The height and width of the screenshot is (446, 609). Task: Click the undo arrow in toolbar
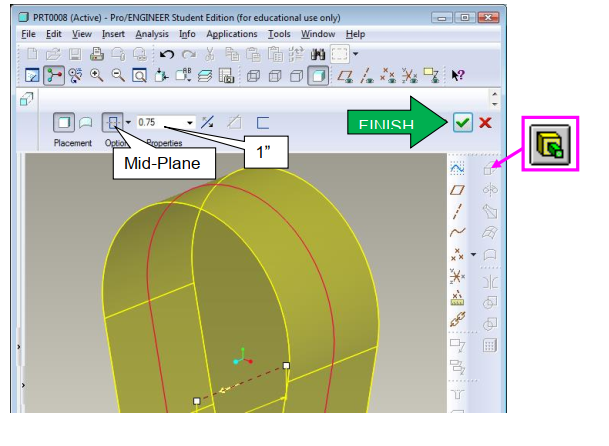coord(166,54)
